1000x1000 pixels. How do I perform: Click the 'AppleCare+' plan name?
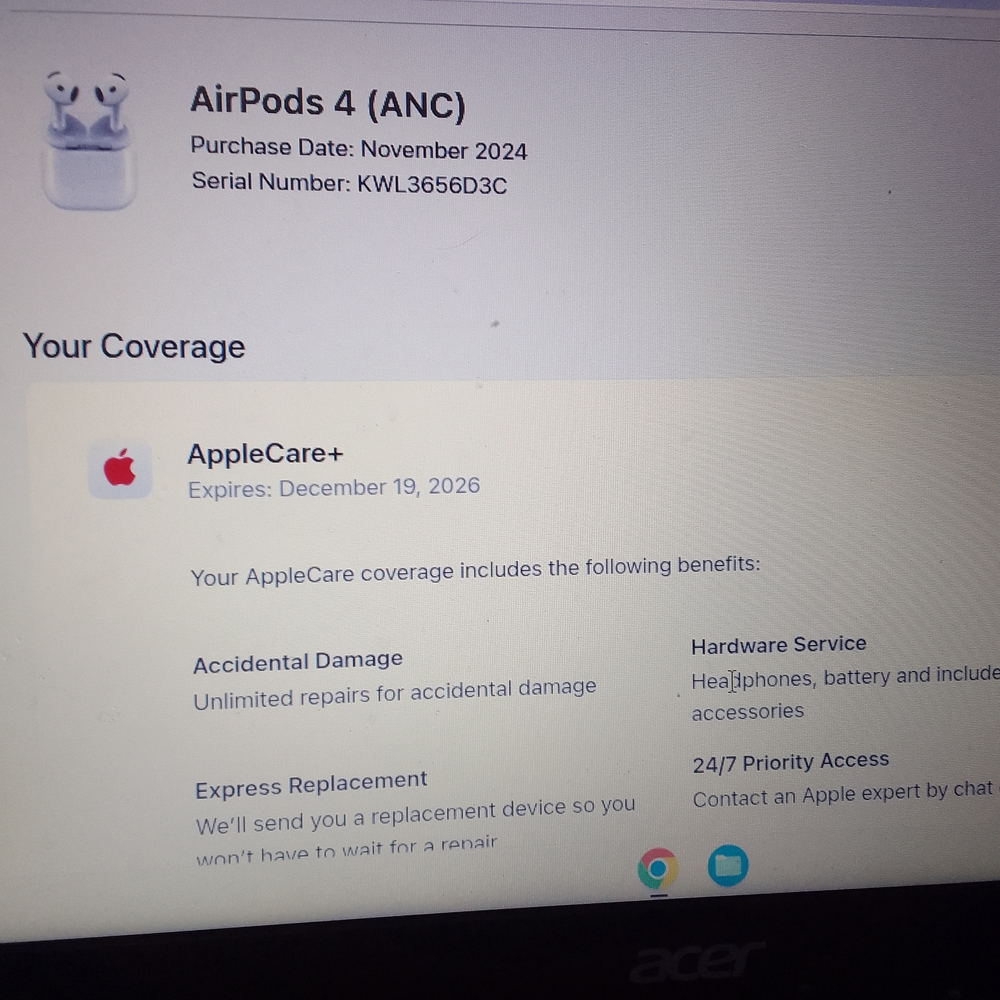pos(265,453)
